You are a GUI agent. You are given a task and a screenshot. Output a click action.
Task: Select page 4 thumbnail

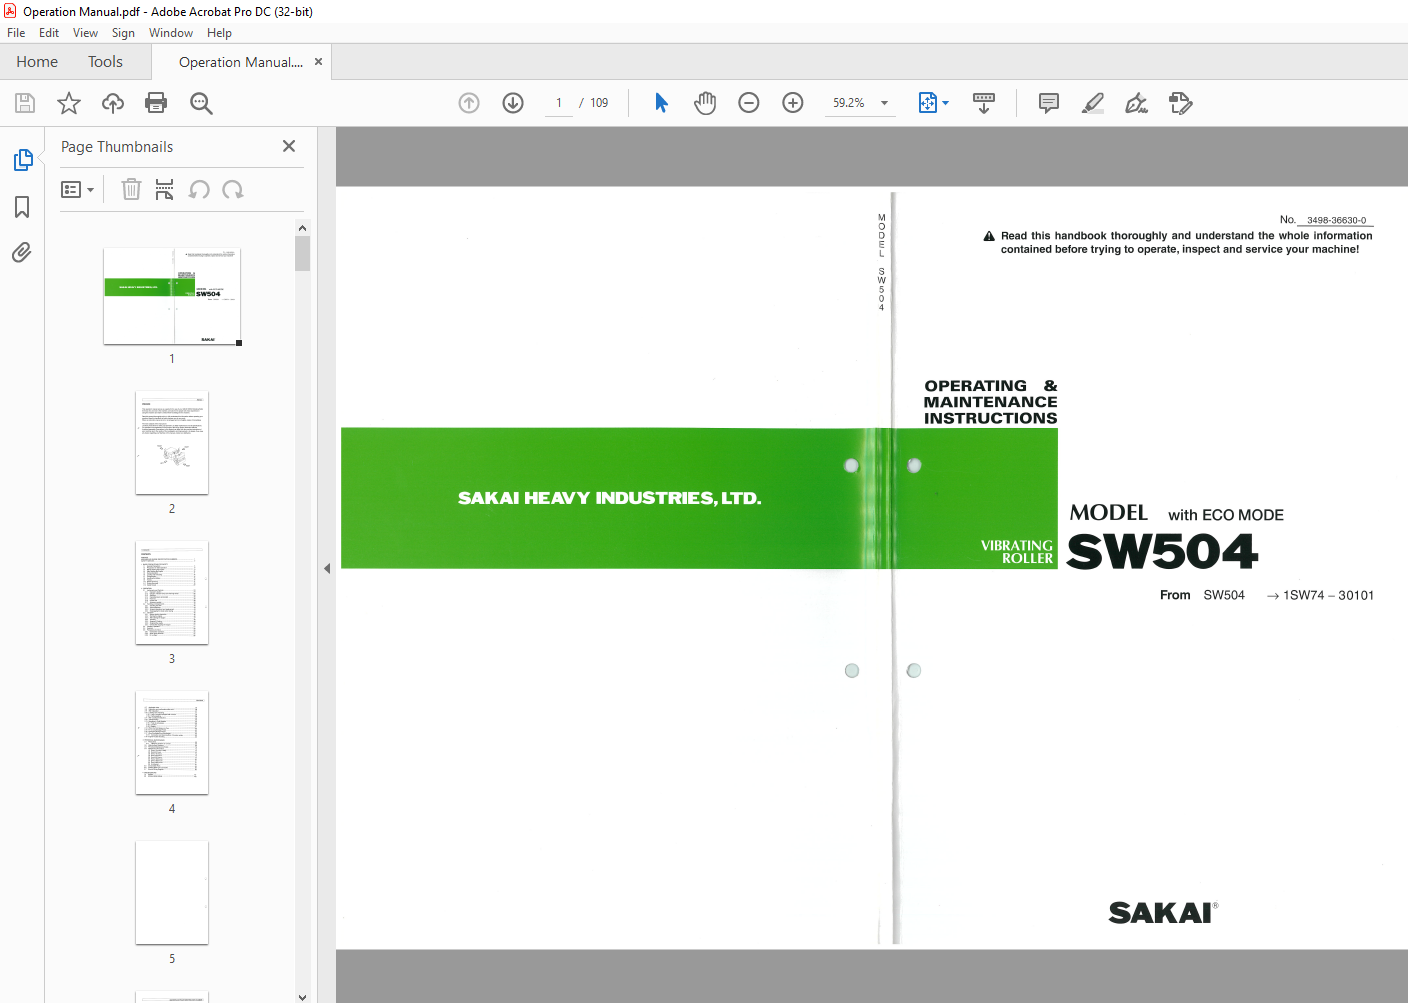[172, 743]
